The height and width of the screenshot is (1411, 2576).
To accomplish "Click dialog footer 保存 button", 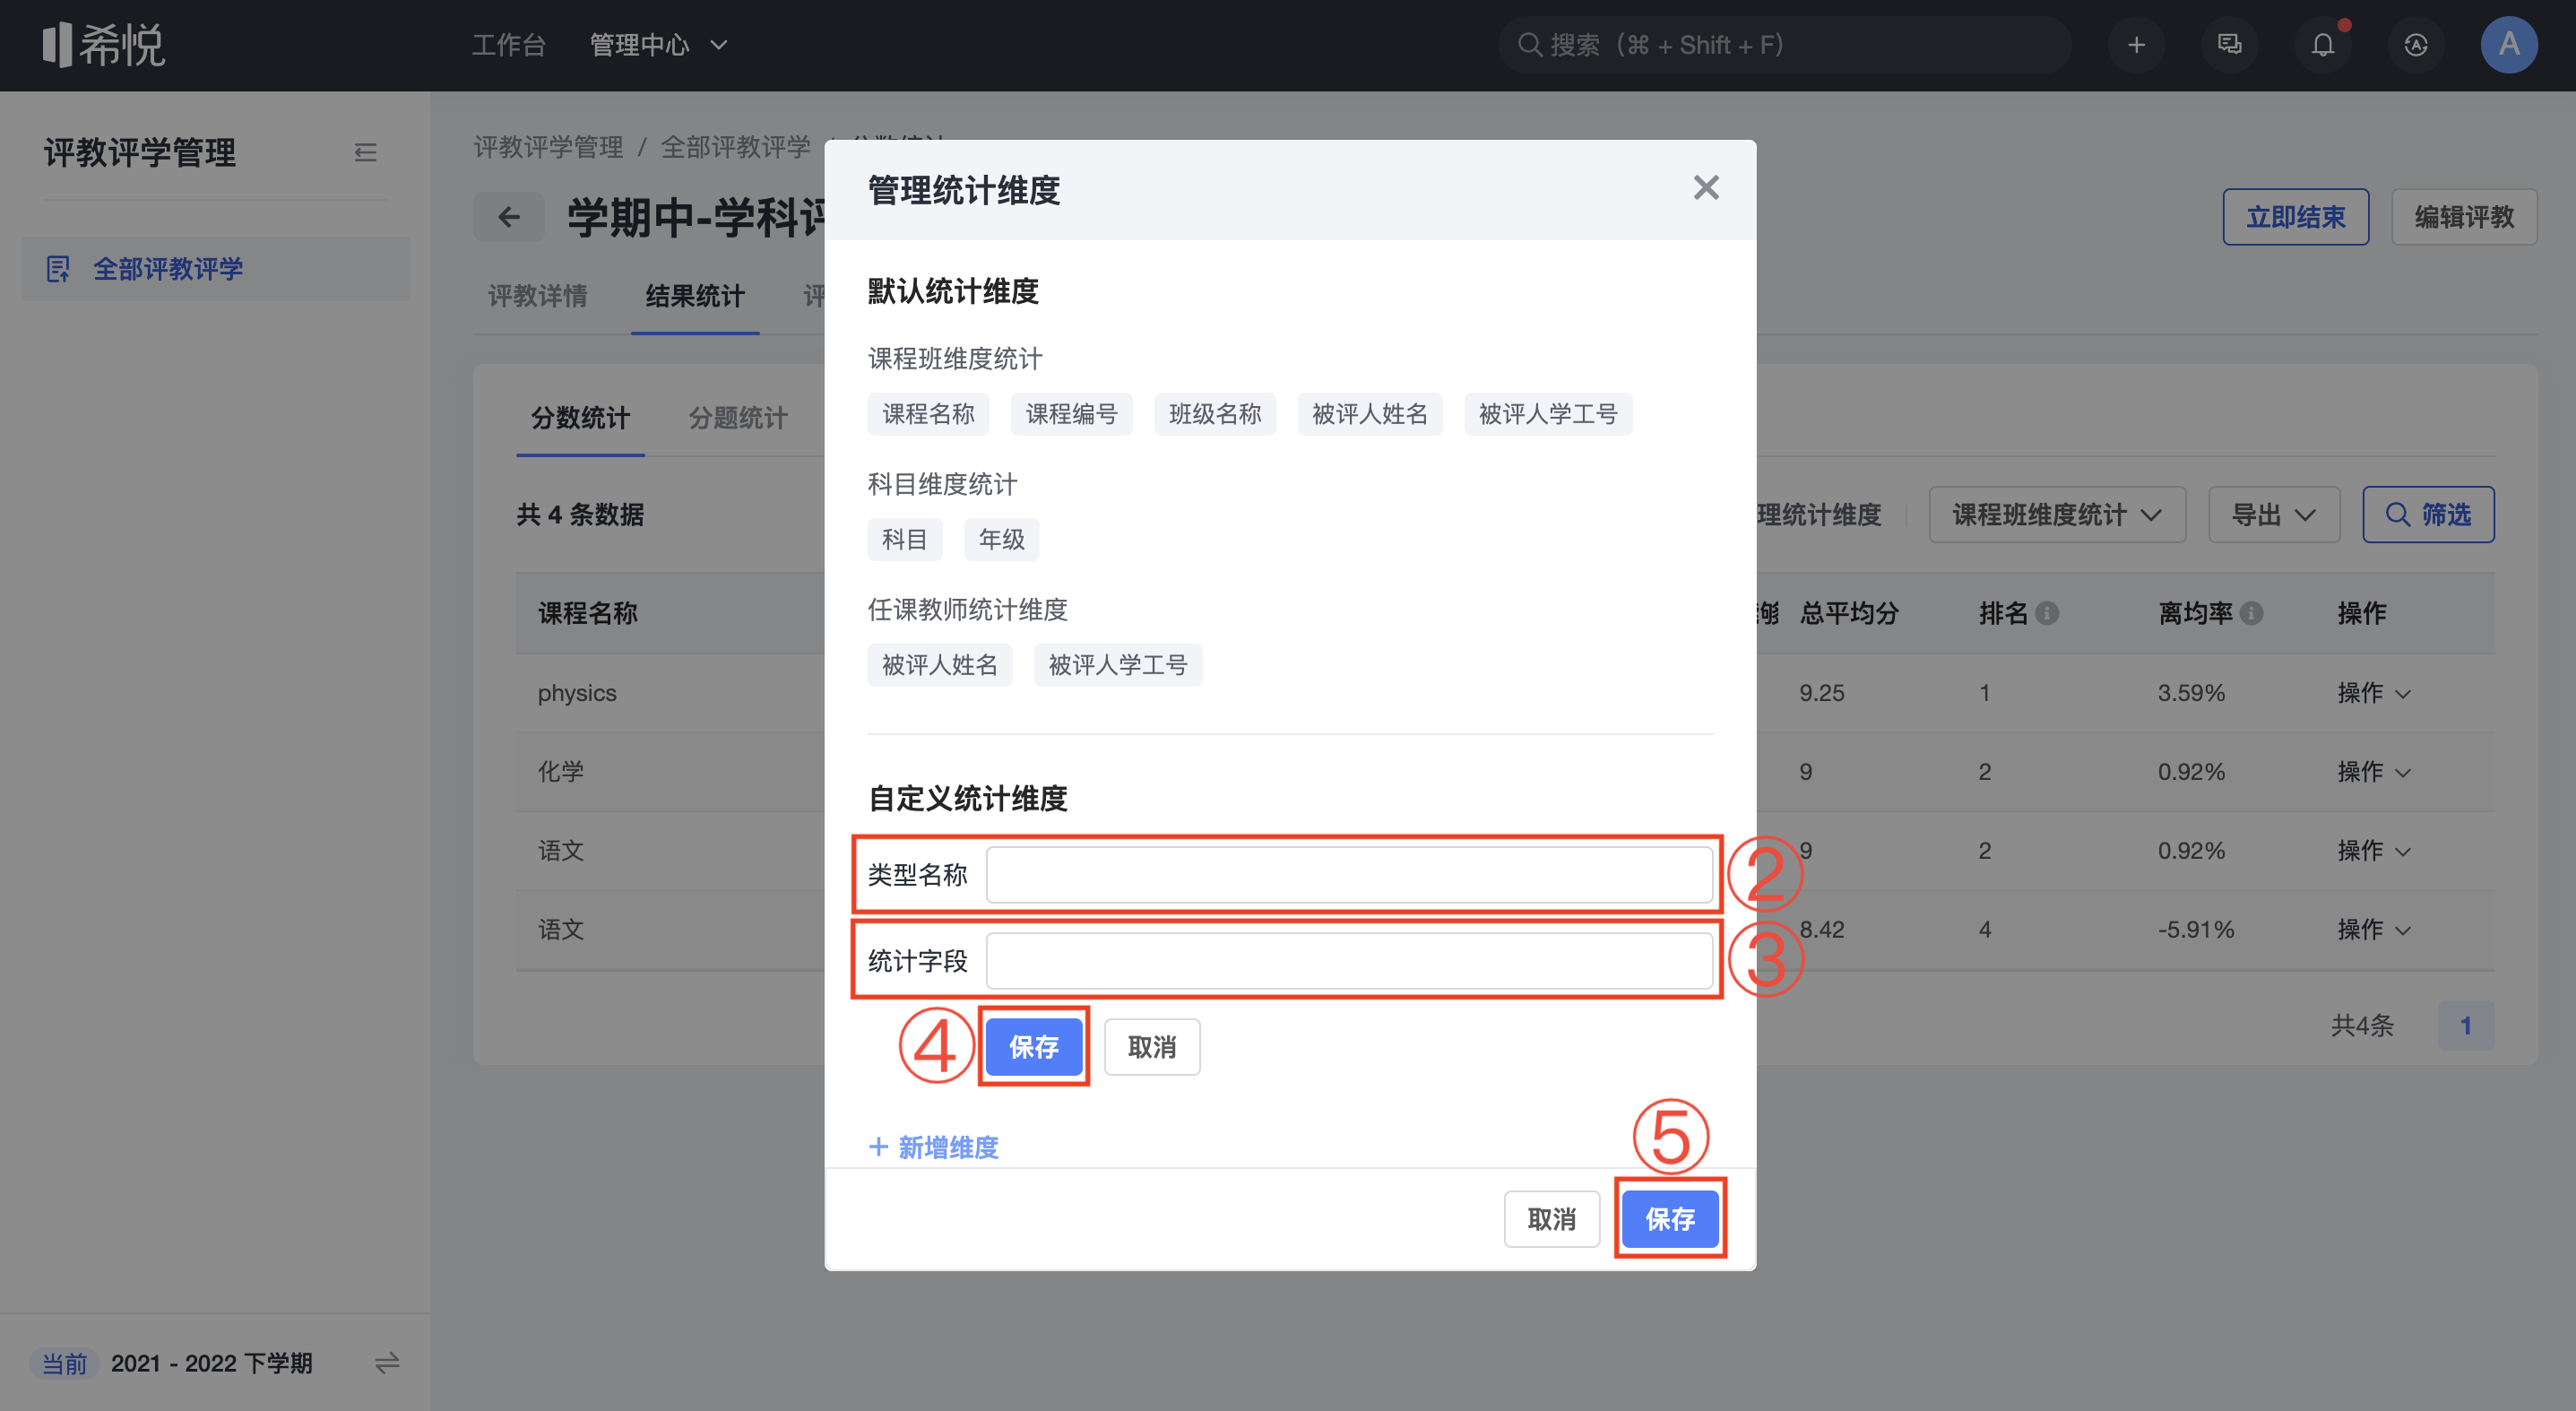I will (x=1670, y=1219).
